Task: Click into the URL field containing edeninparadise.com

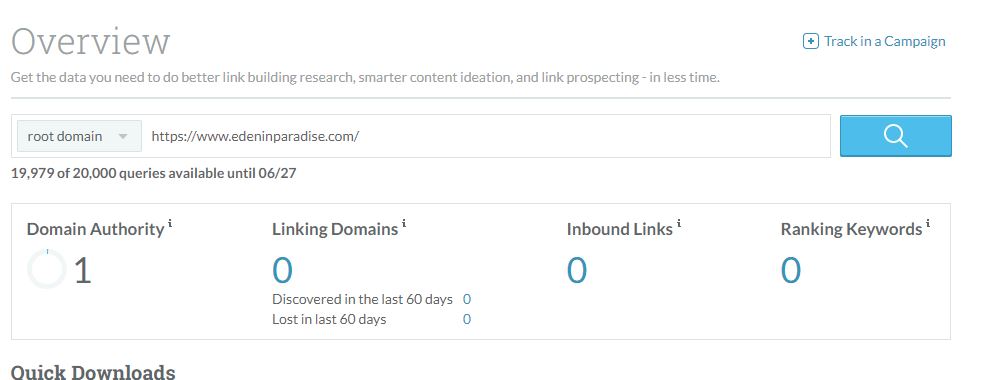Action: tap(486, 136)
